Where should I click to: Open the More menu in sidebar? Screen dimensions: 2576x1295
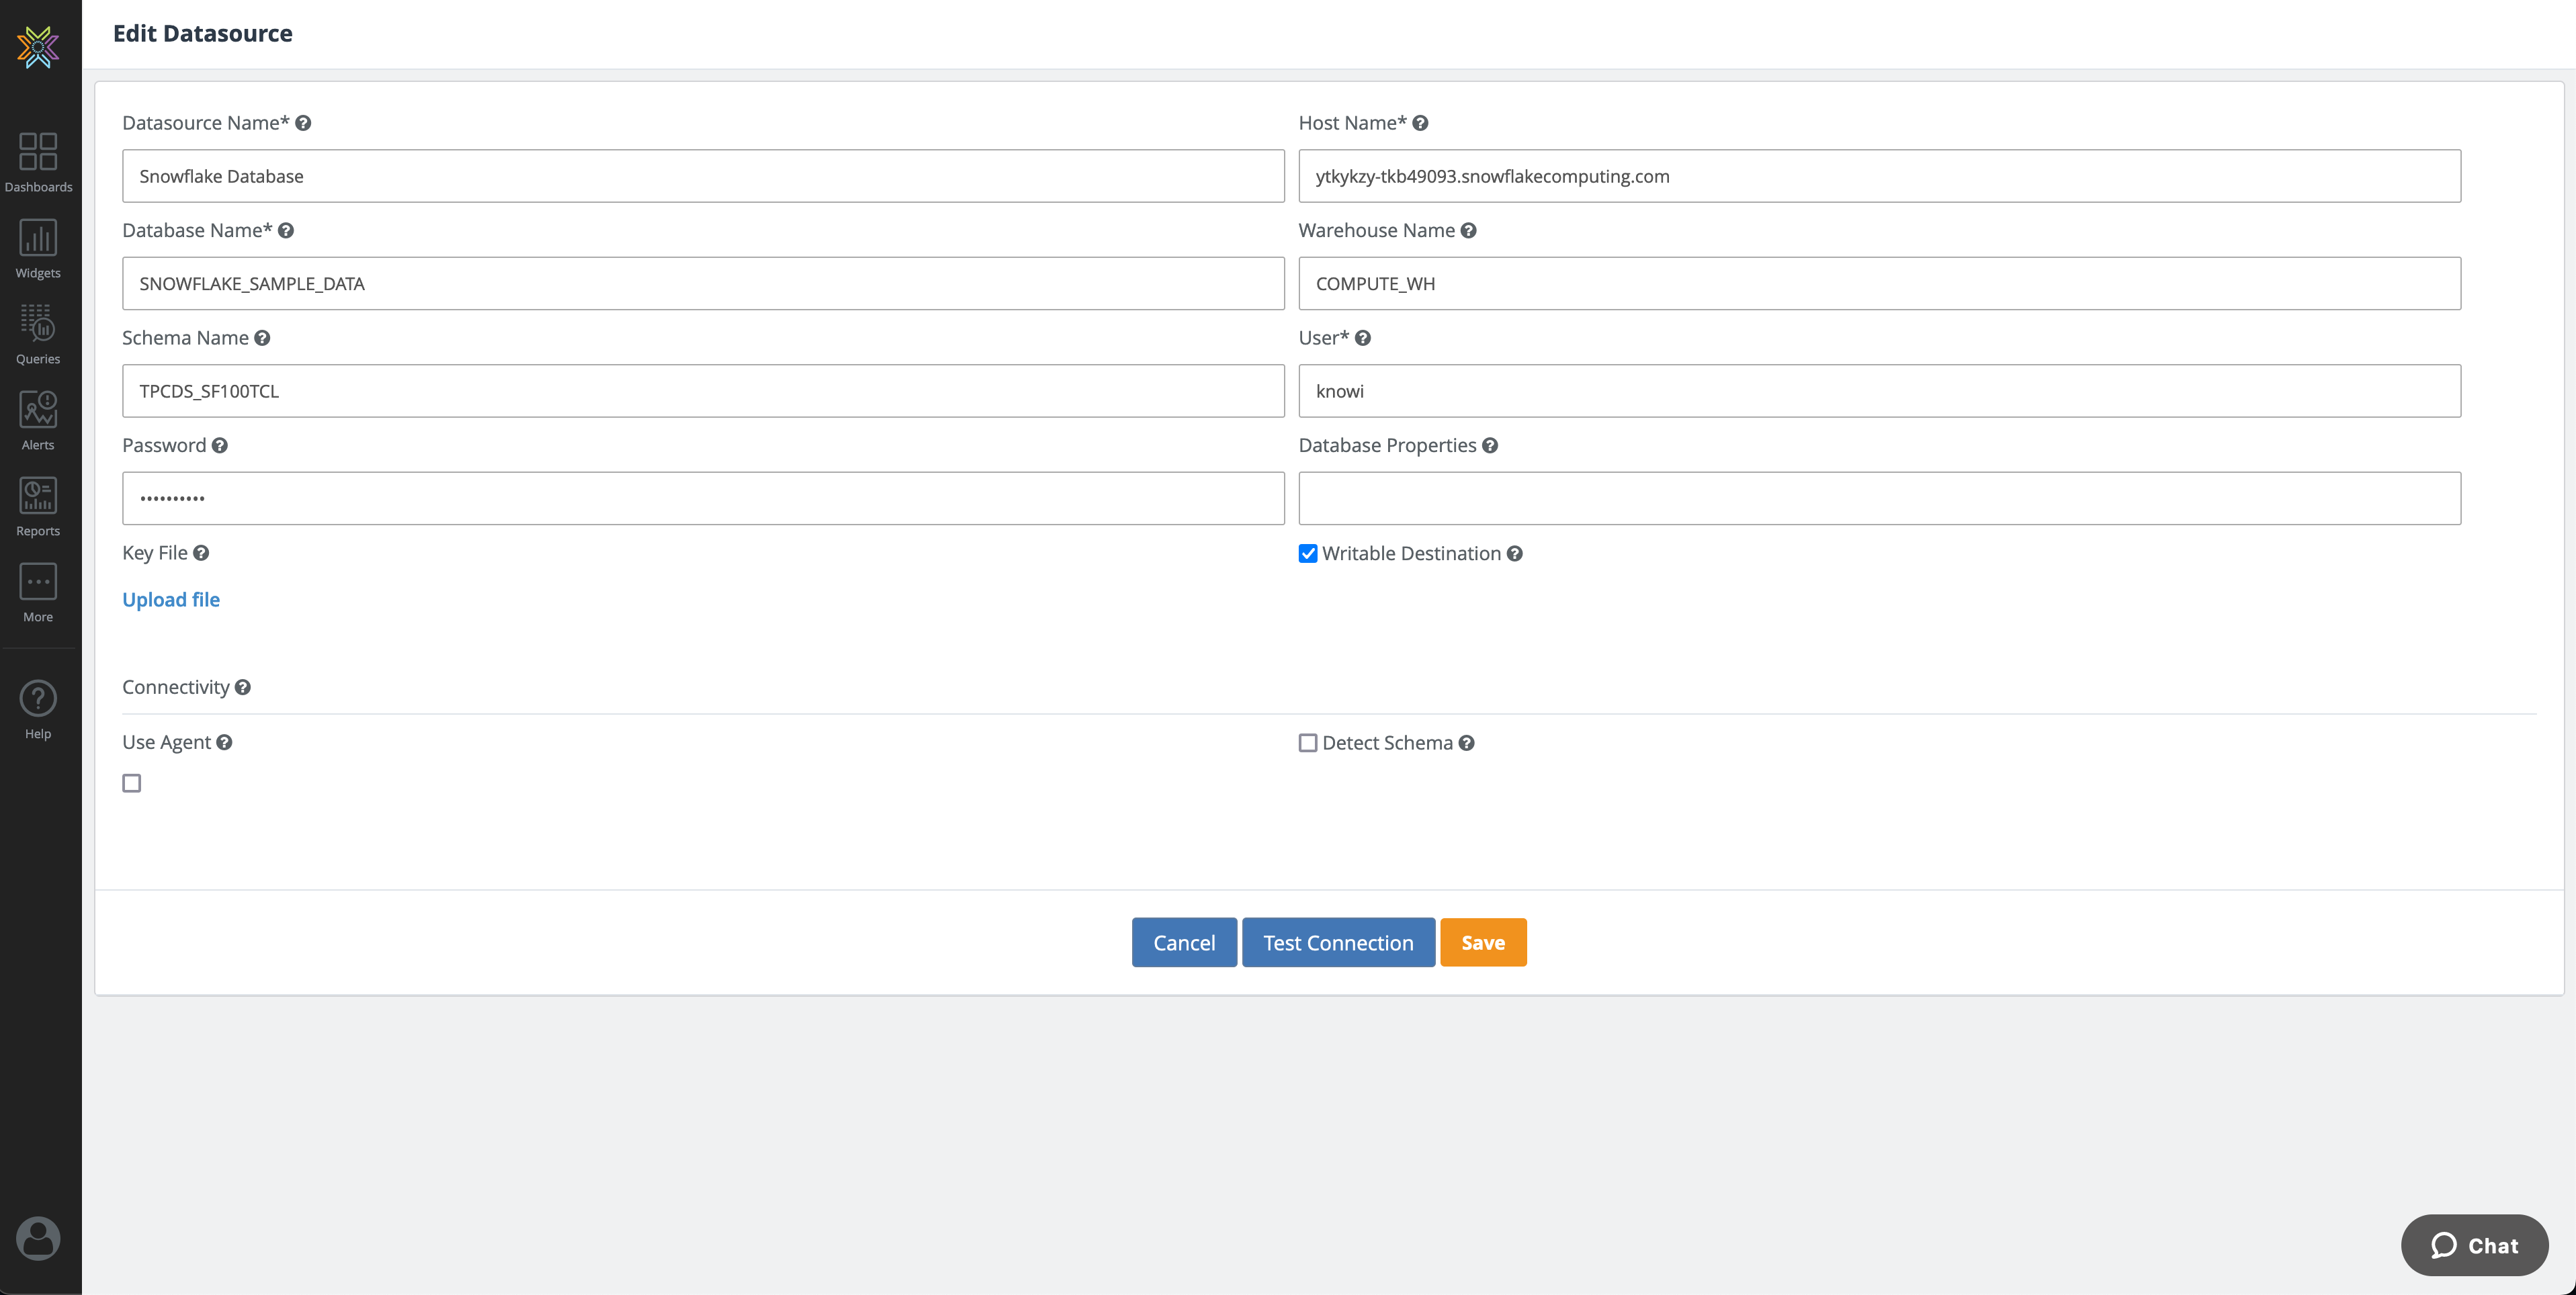click(38, 592)
